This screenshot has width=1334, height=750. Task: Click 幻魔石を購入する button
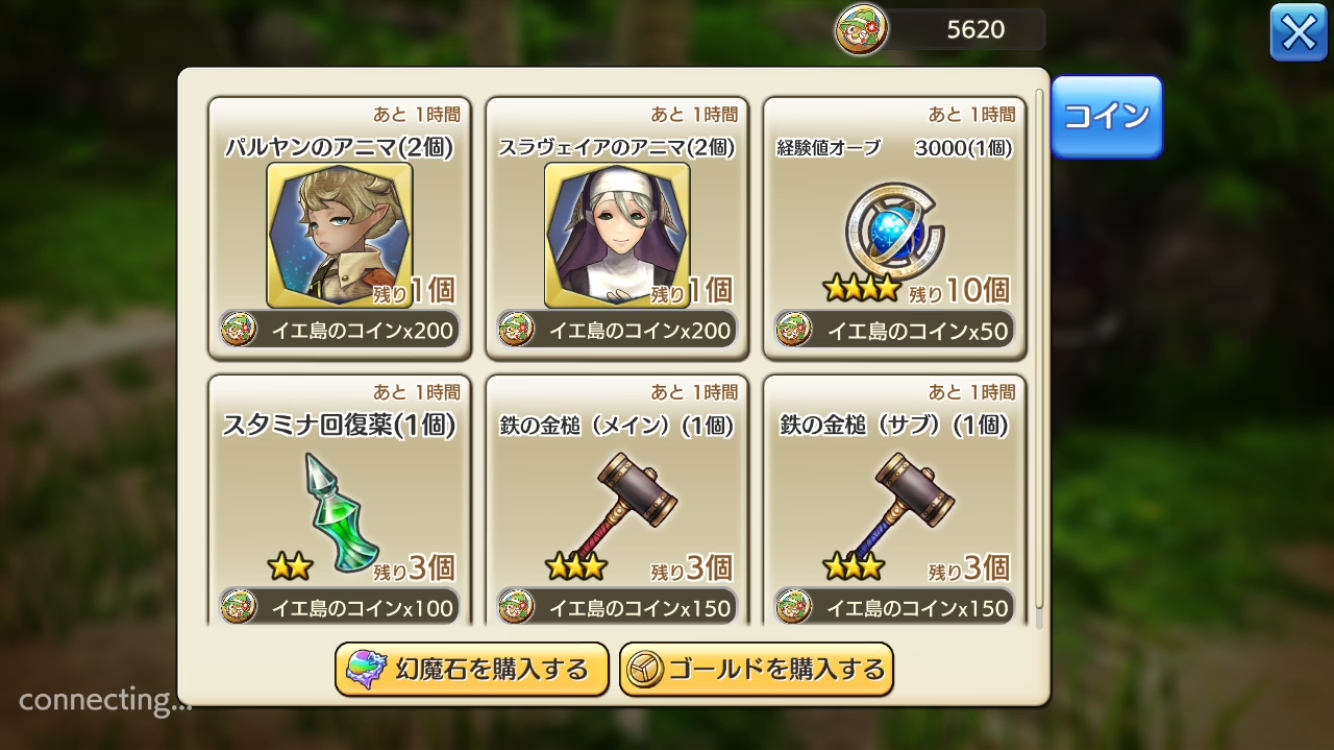tap(472, 669)
